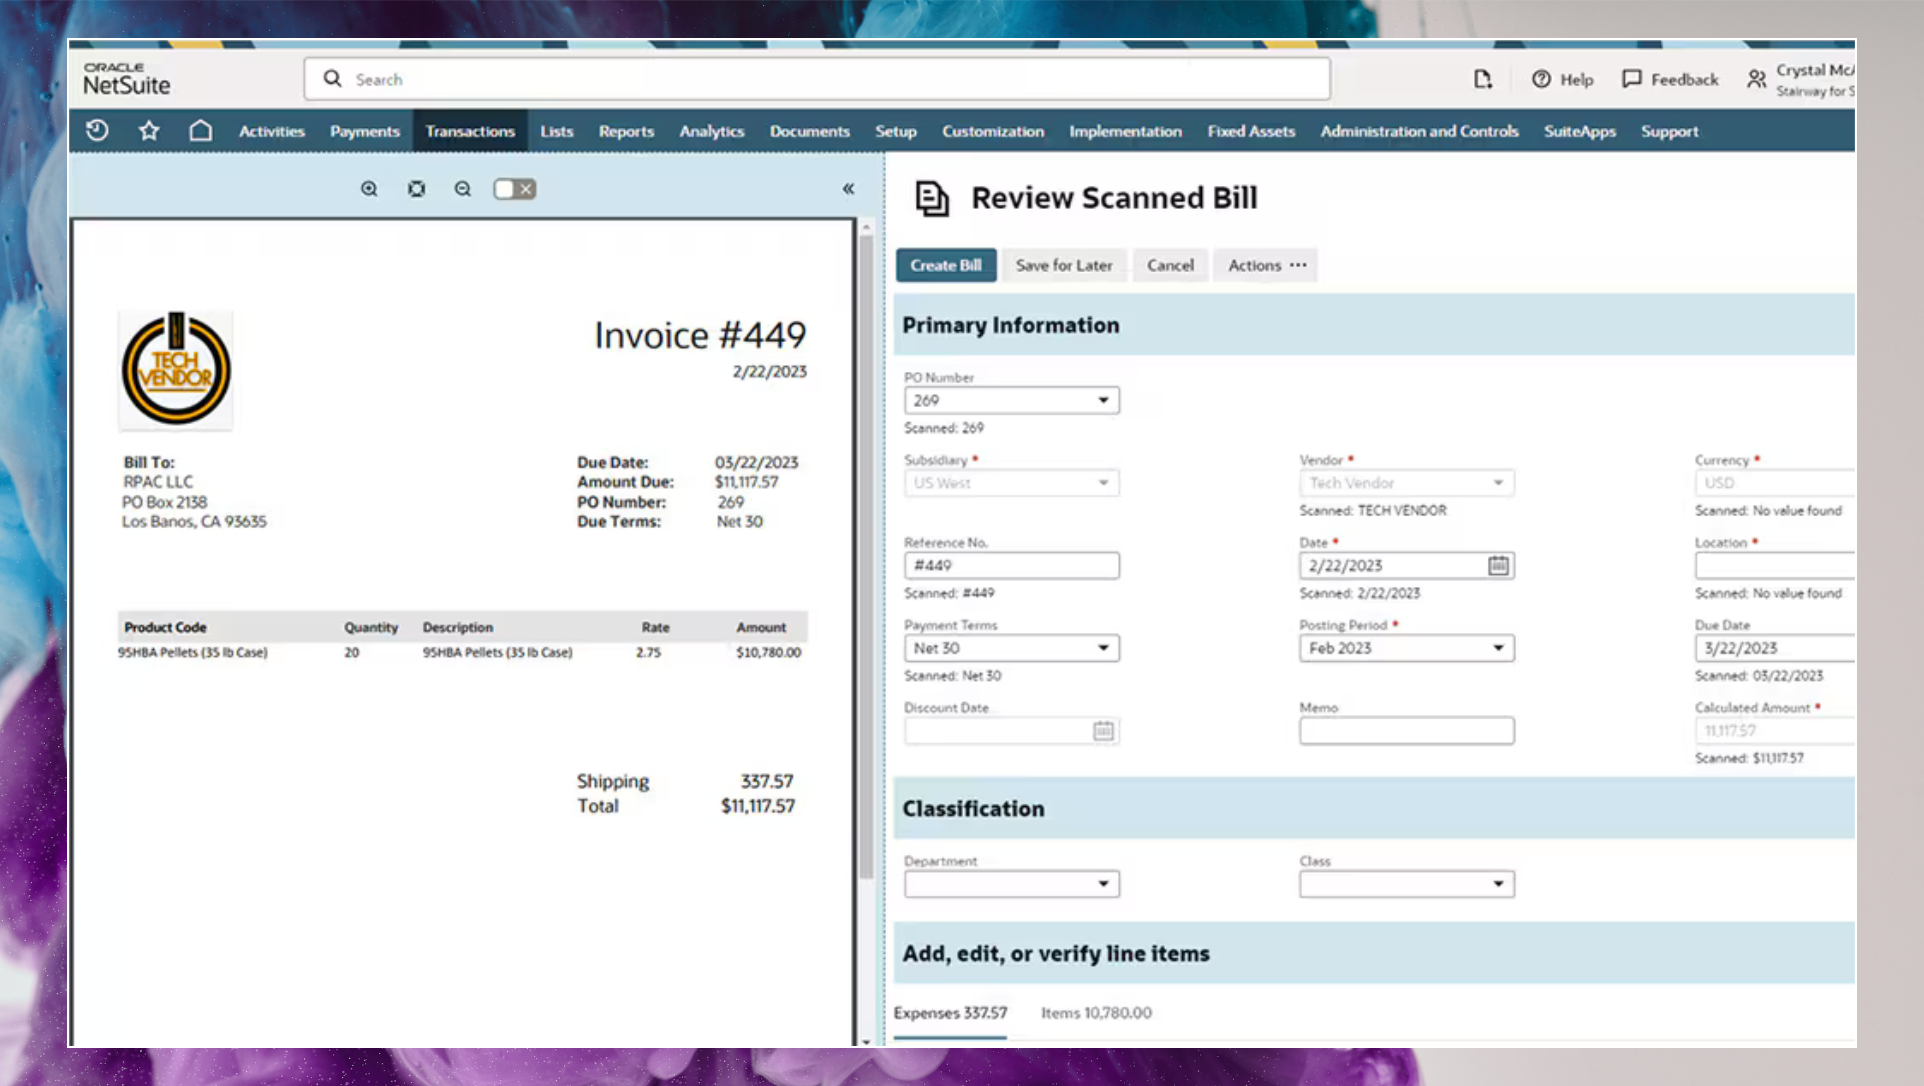Open the Transactions menu
Image resolution: width=1924 pixels, height=1086 pixels.
point(470,131)
